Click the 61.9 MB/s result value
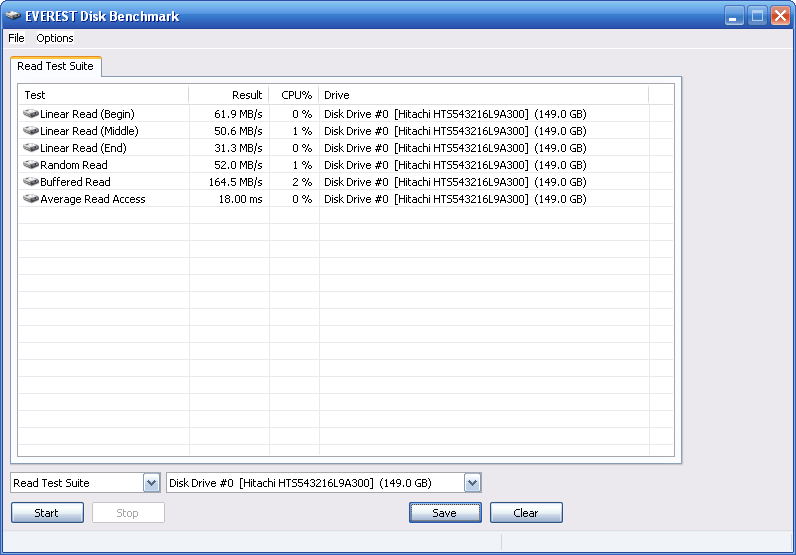The width and height of the screenshot is (796, 555). click(238, 114)
